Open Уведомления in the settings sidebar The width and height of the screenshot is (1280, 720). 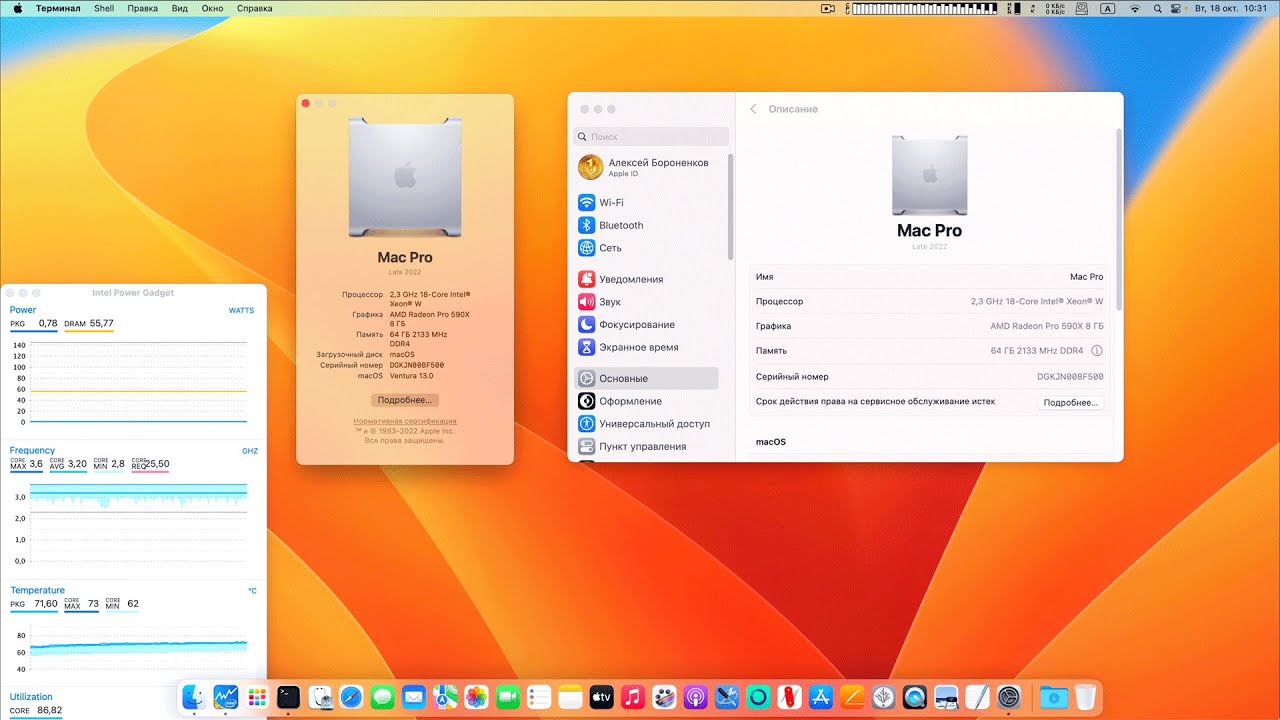648,279
